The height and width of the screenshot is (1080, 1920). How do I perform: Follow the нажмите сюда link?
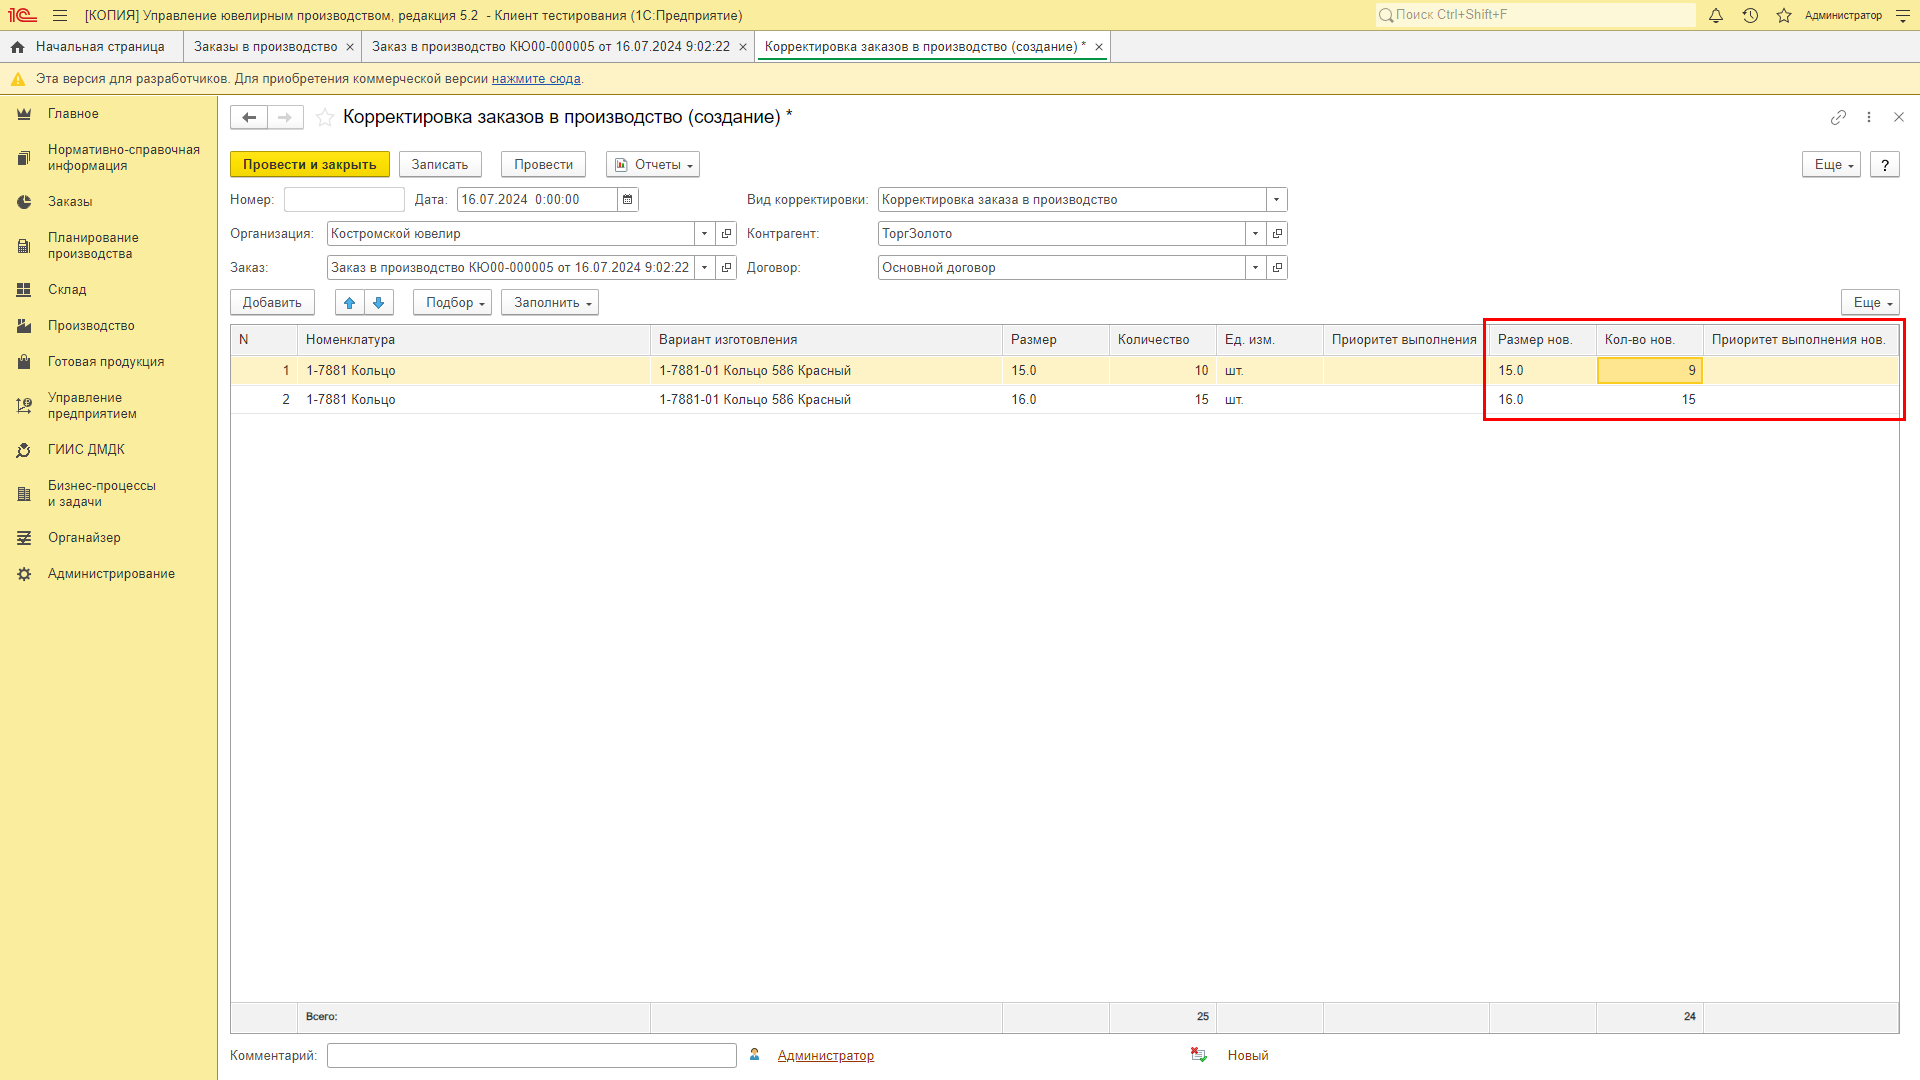[x=536, y=79]
